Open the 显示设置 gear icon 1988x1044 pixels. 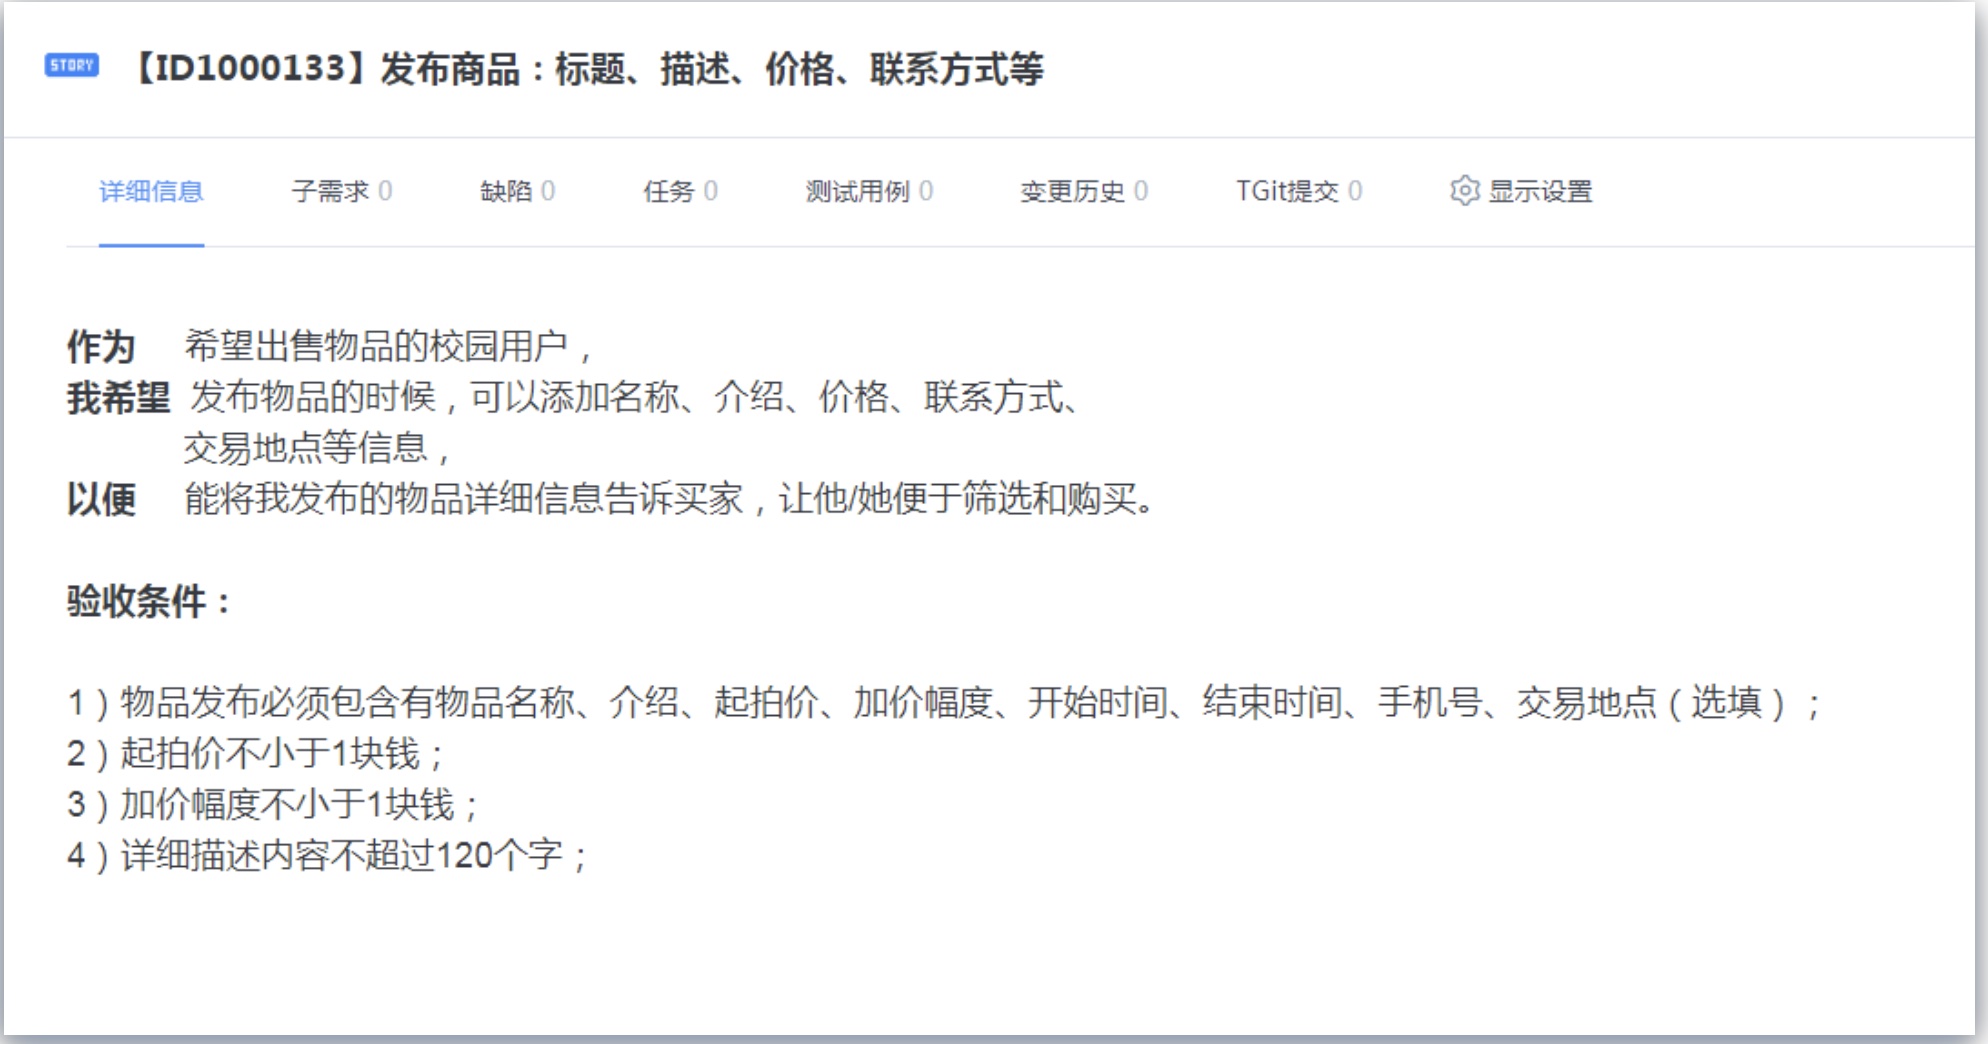(1464, 191)
